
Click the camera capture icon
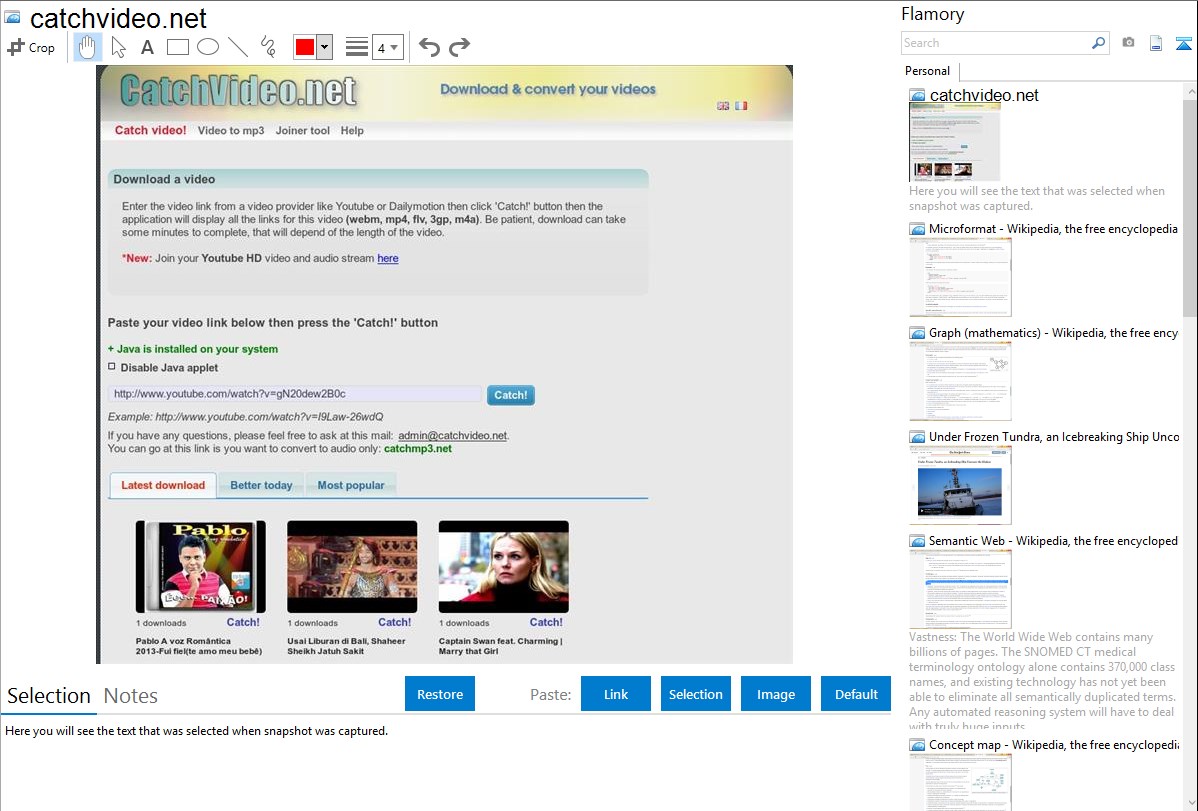tap(1128, 43)
